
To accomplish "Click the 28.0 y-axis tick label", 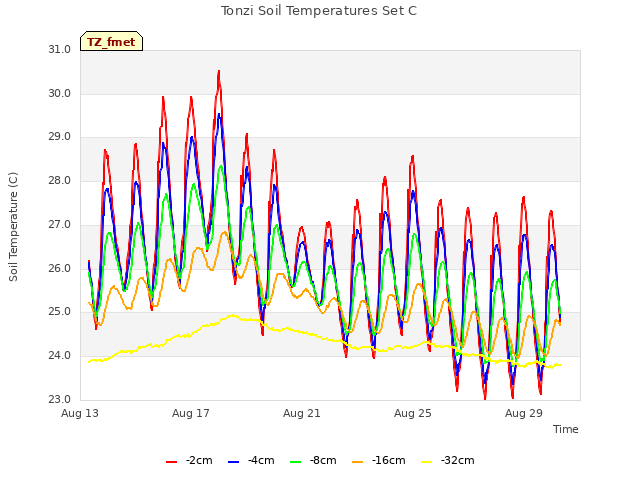I will click(x=60, y=180).
